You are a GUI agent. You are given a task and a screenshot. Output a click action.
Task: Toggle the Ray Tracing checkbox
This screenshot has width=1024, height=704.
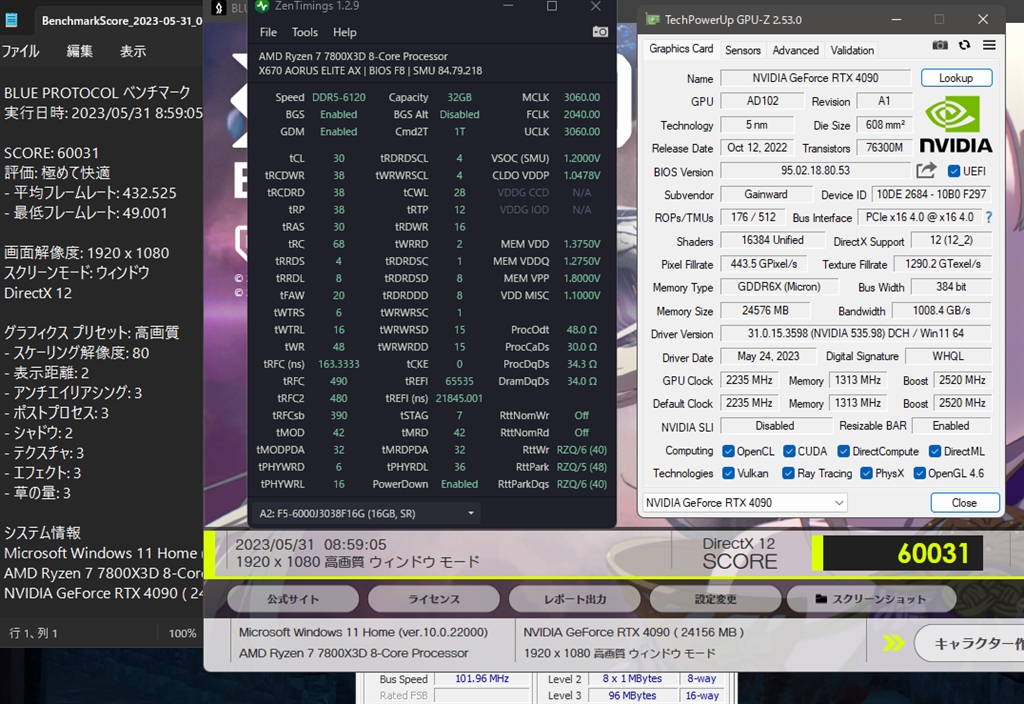pos(789,473)
